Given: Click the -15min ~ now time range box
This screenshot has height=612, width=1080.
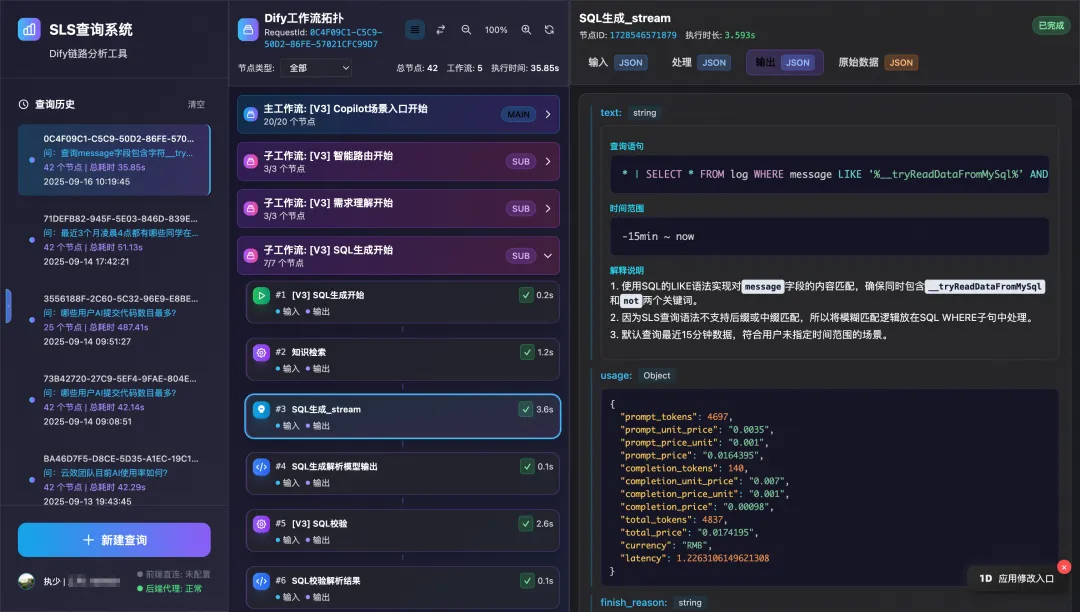Looking at the screenshot, I should pos(829,236).
